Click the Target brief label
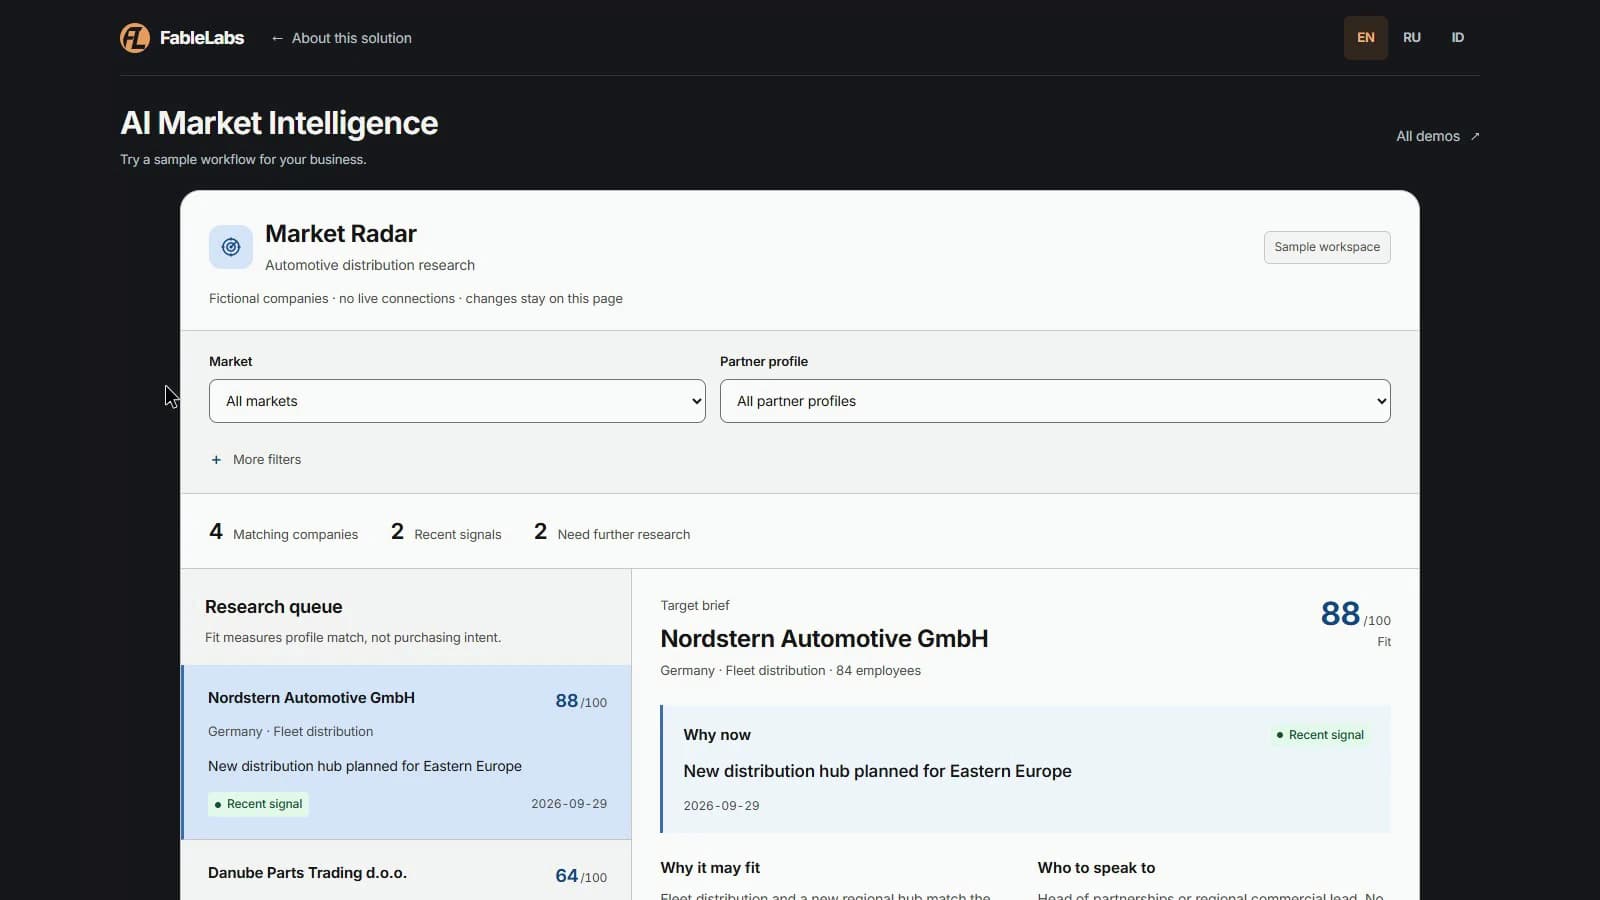The width and height of the screenshot is (1600, 900). pos(695,606)
